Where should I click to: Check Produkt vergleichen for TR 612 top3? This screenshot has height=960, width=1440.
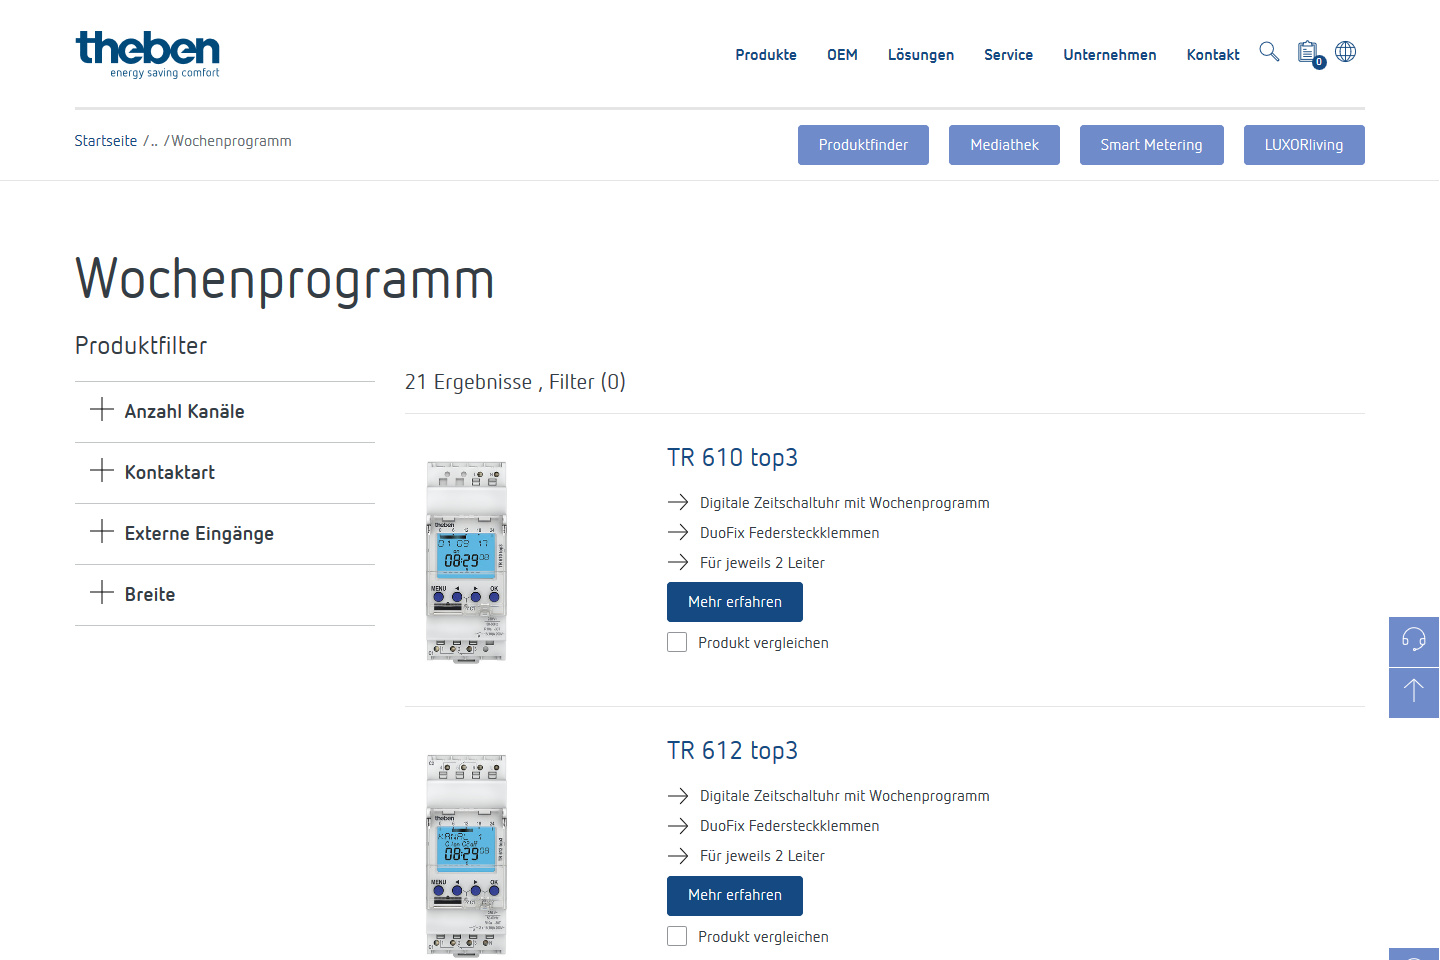pos(677,936)
